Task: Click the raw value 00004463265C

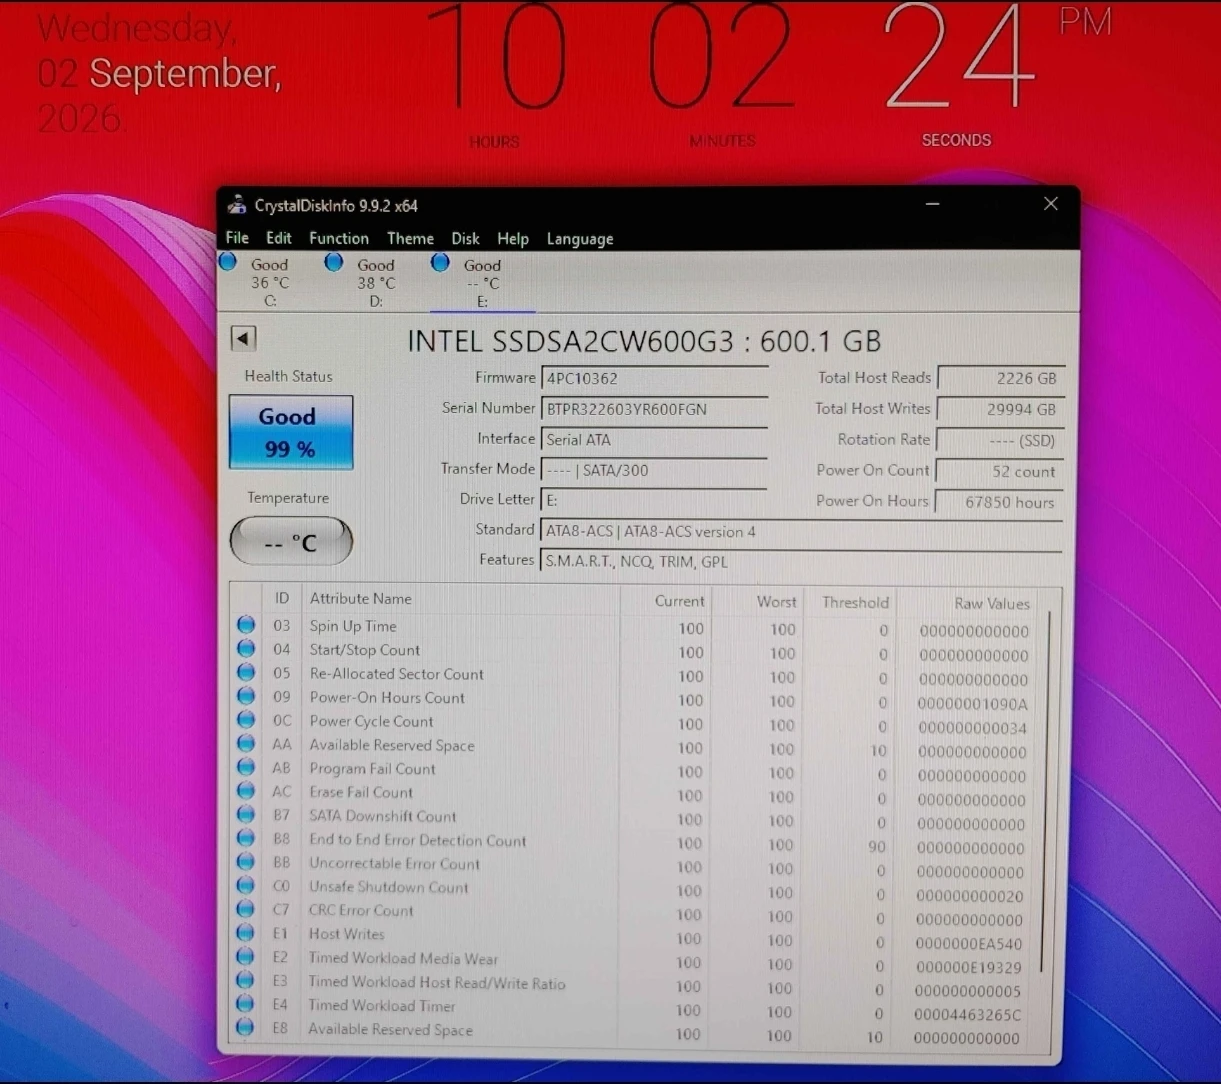Action: (967, 1015)
